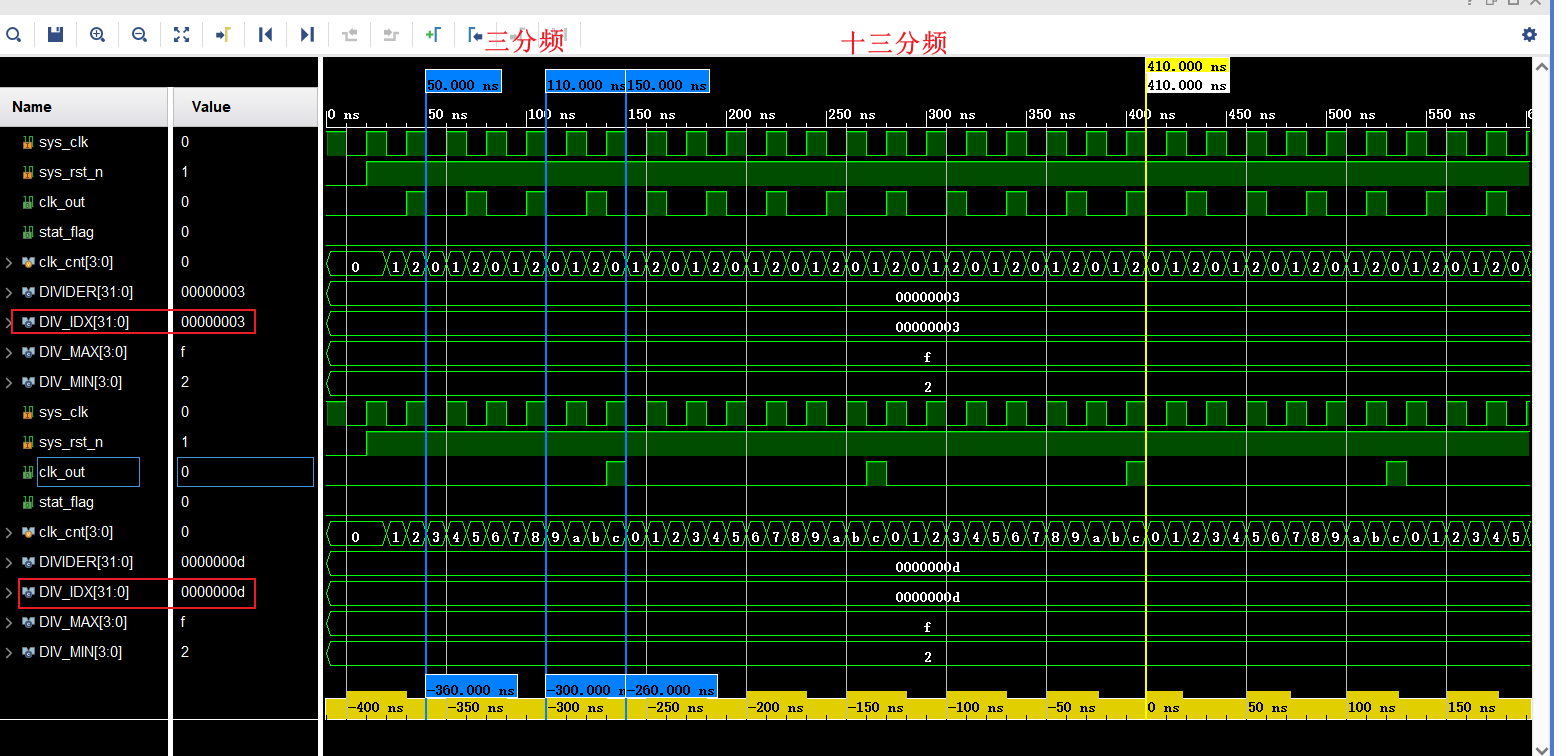The width and height of the screenshot is (1566, 756).
Task: Select the blue 150.000 ns marker label
Action: [x=668, y=85]
